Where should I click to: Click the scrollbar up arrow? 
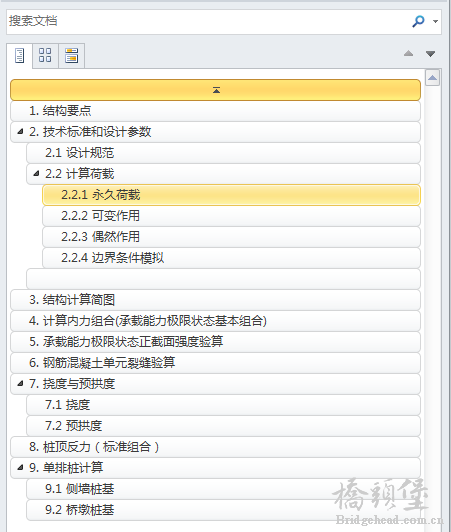click(432, 78)
